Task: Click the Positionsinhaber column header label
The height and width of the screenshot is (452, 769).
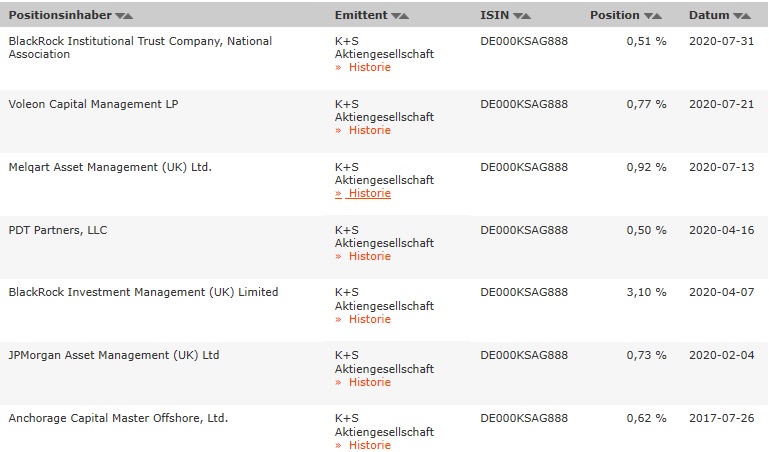Action: 59,16
